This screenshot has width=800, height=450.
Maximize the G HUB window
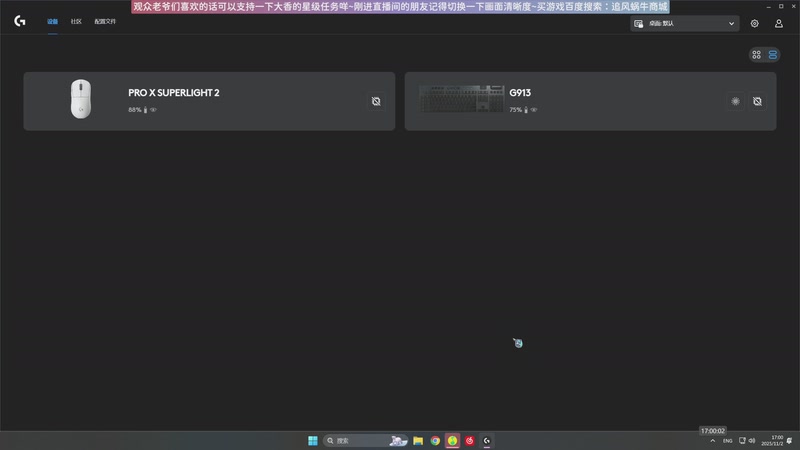(x=781, y=7)
